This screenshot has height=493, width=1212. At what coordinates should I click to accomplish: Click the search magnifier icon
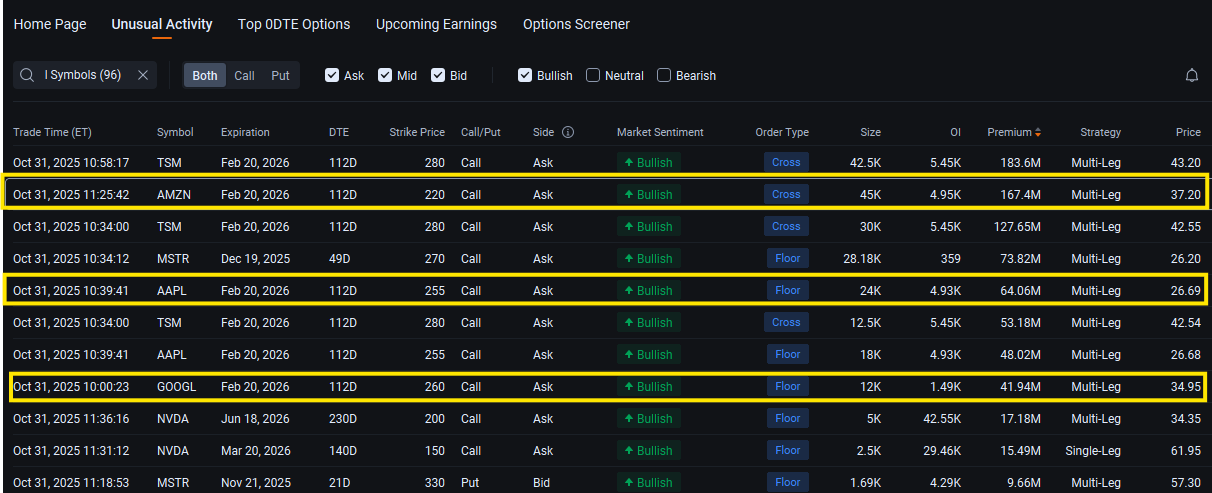click(x=27, y=75)
